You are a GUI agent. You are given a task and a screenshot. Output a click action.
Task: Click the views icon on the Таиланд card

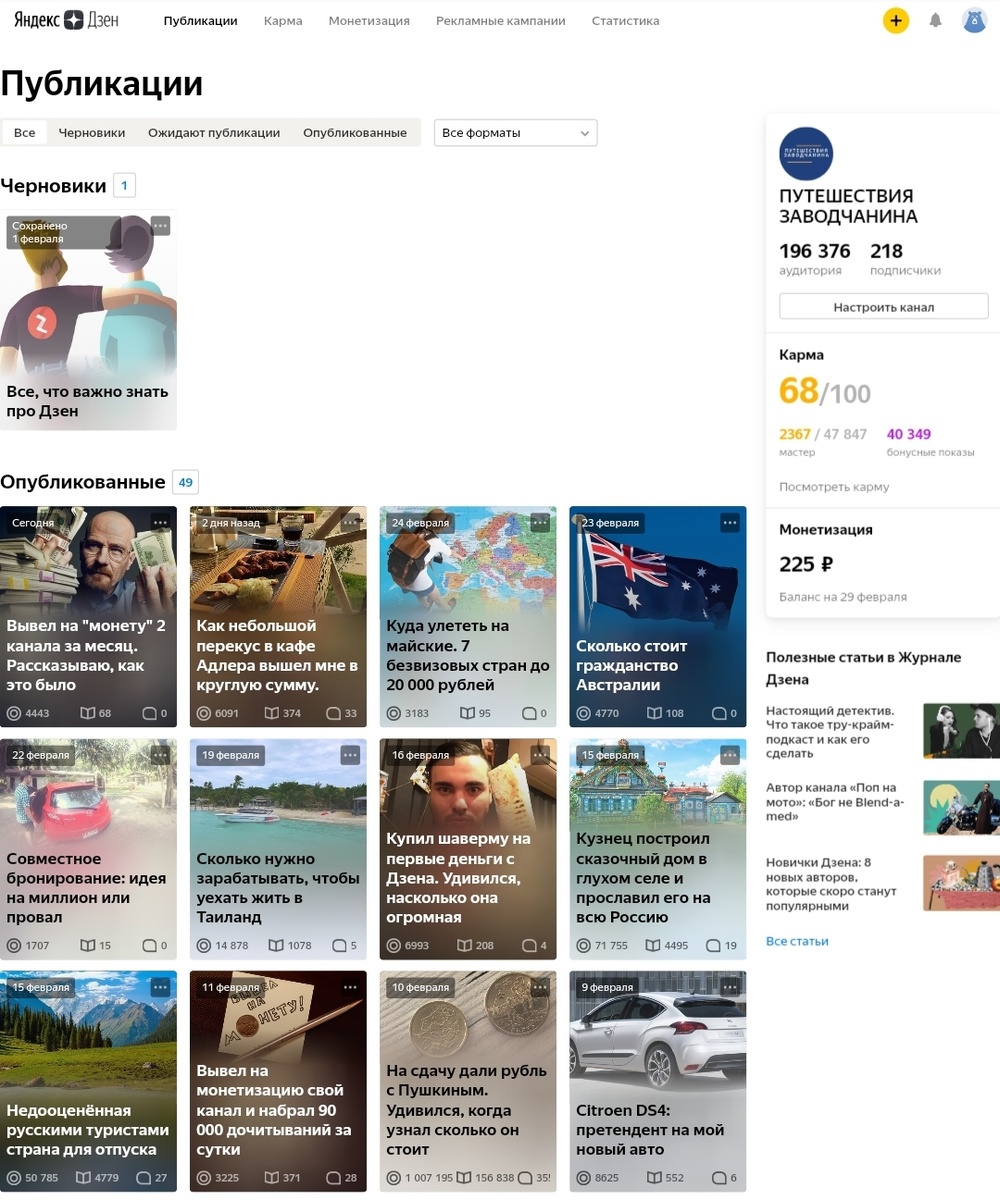204,946
